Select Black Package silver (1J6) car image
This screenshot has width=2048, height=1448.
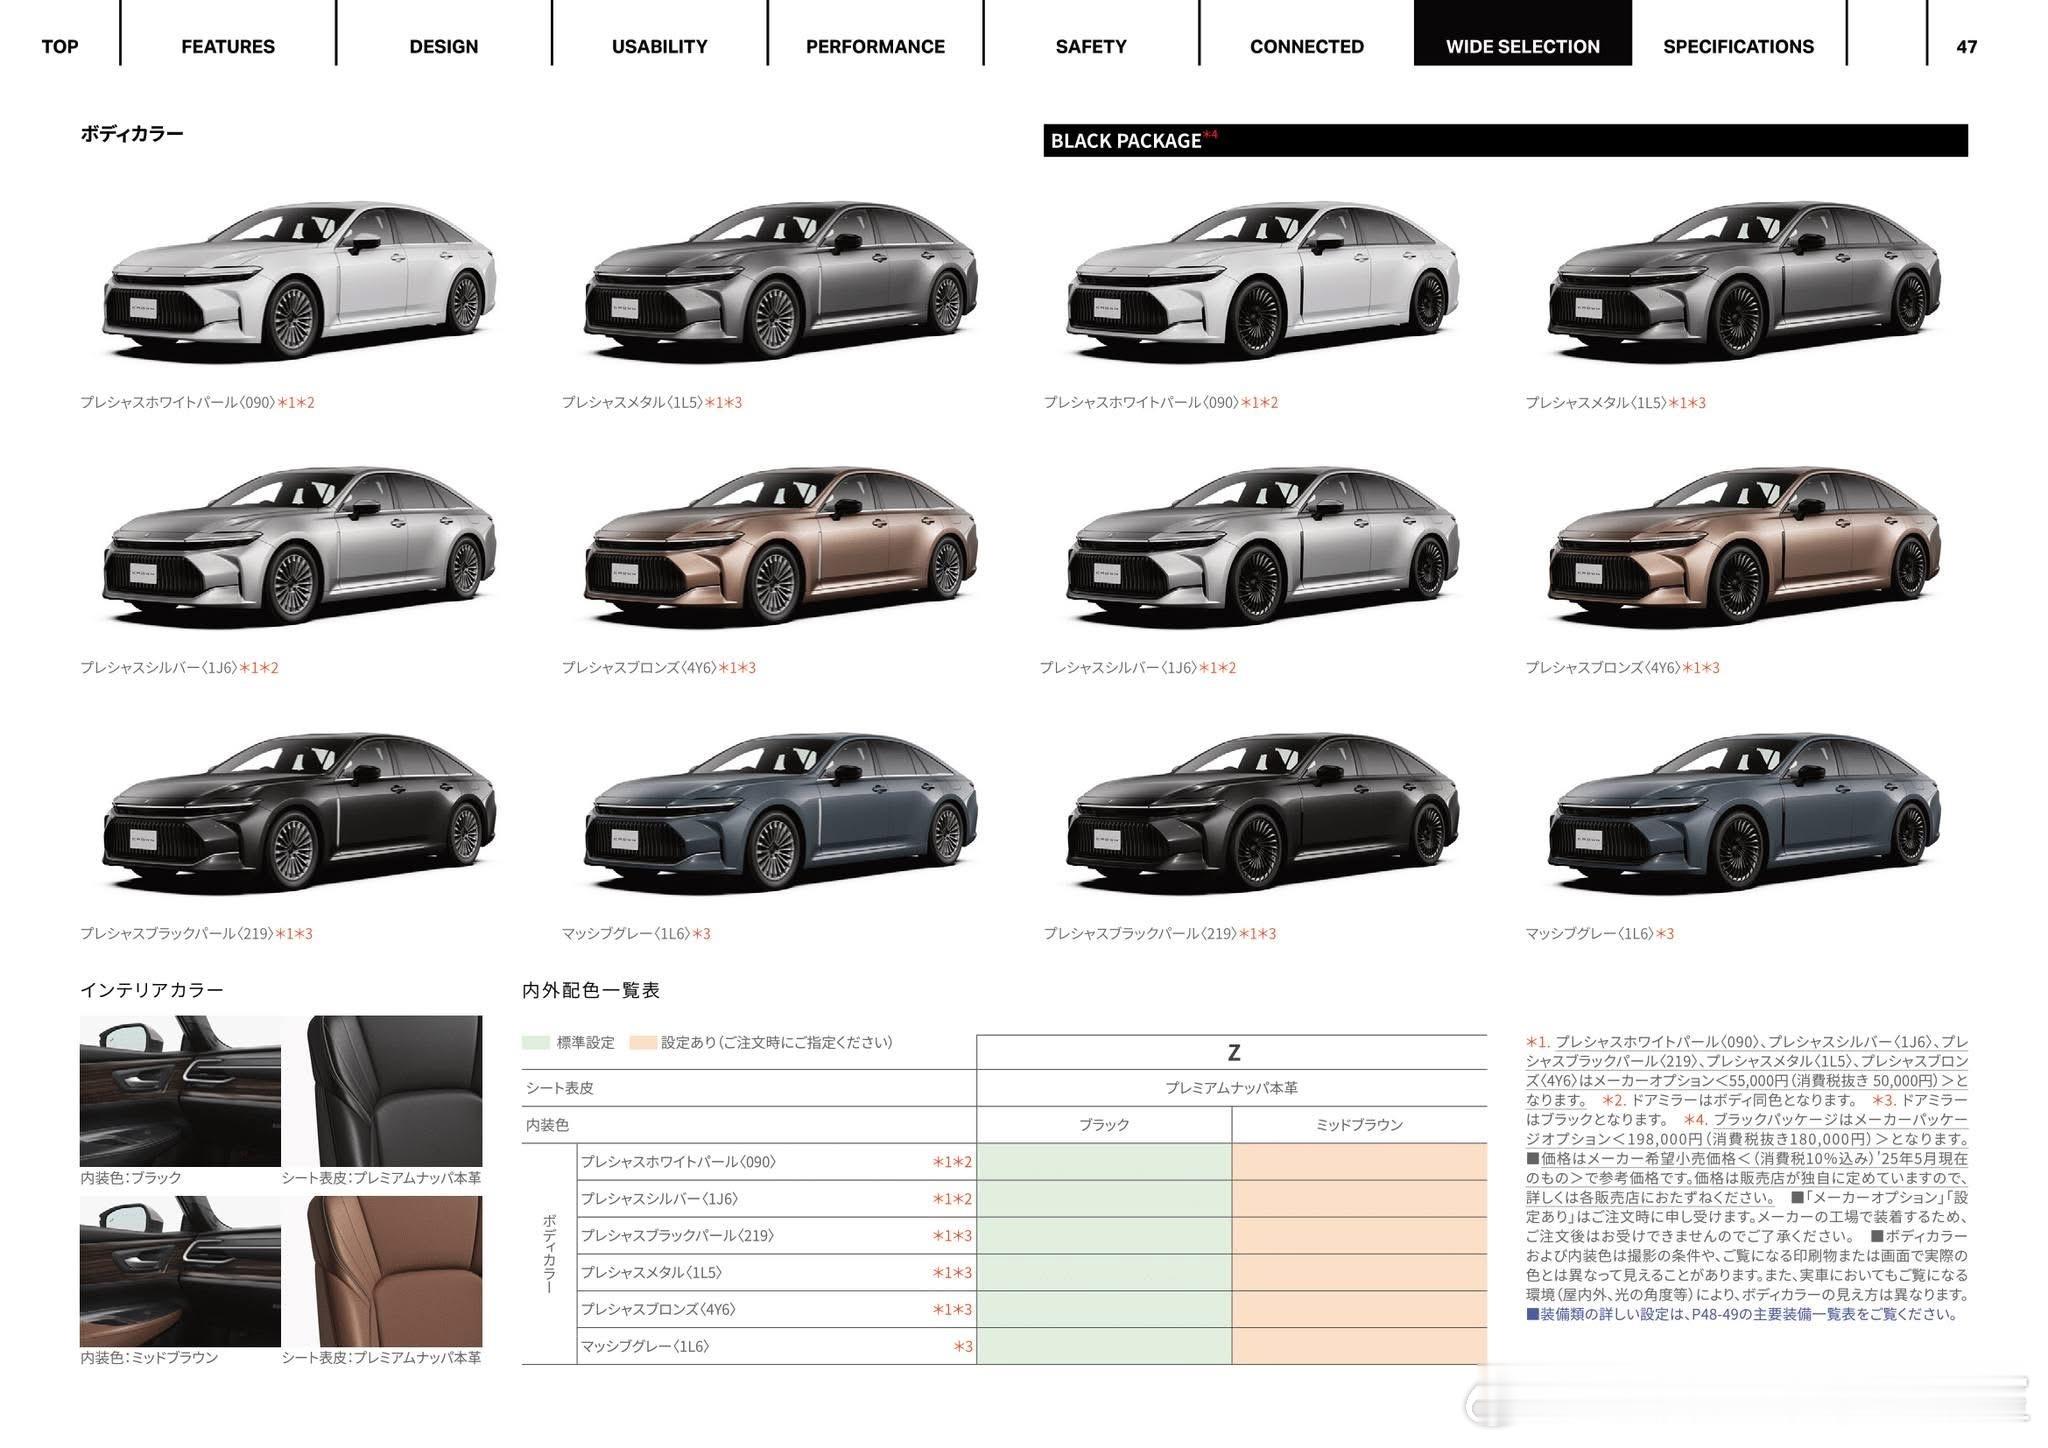click(x=1263, y=546)
